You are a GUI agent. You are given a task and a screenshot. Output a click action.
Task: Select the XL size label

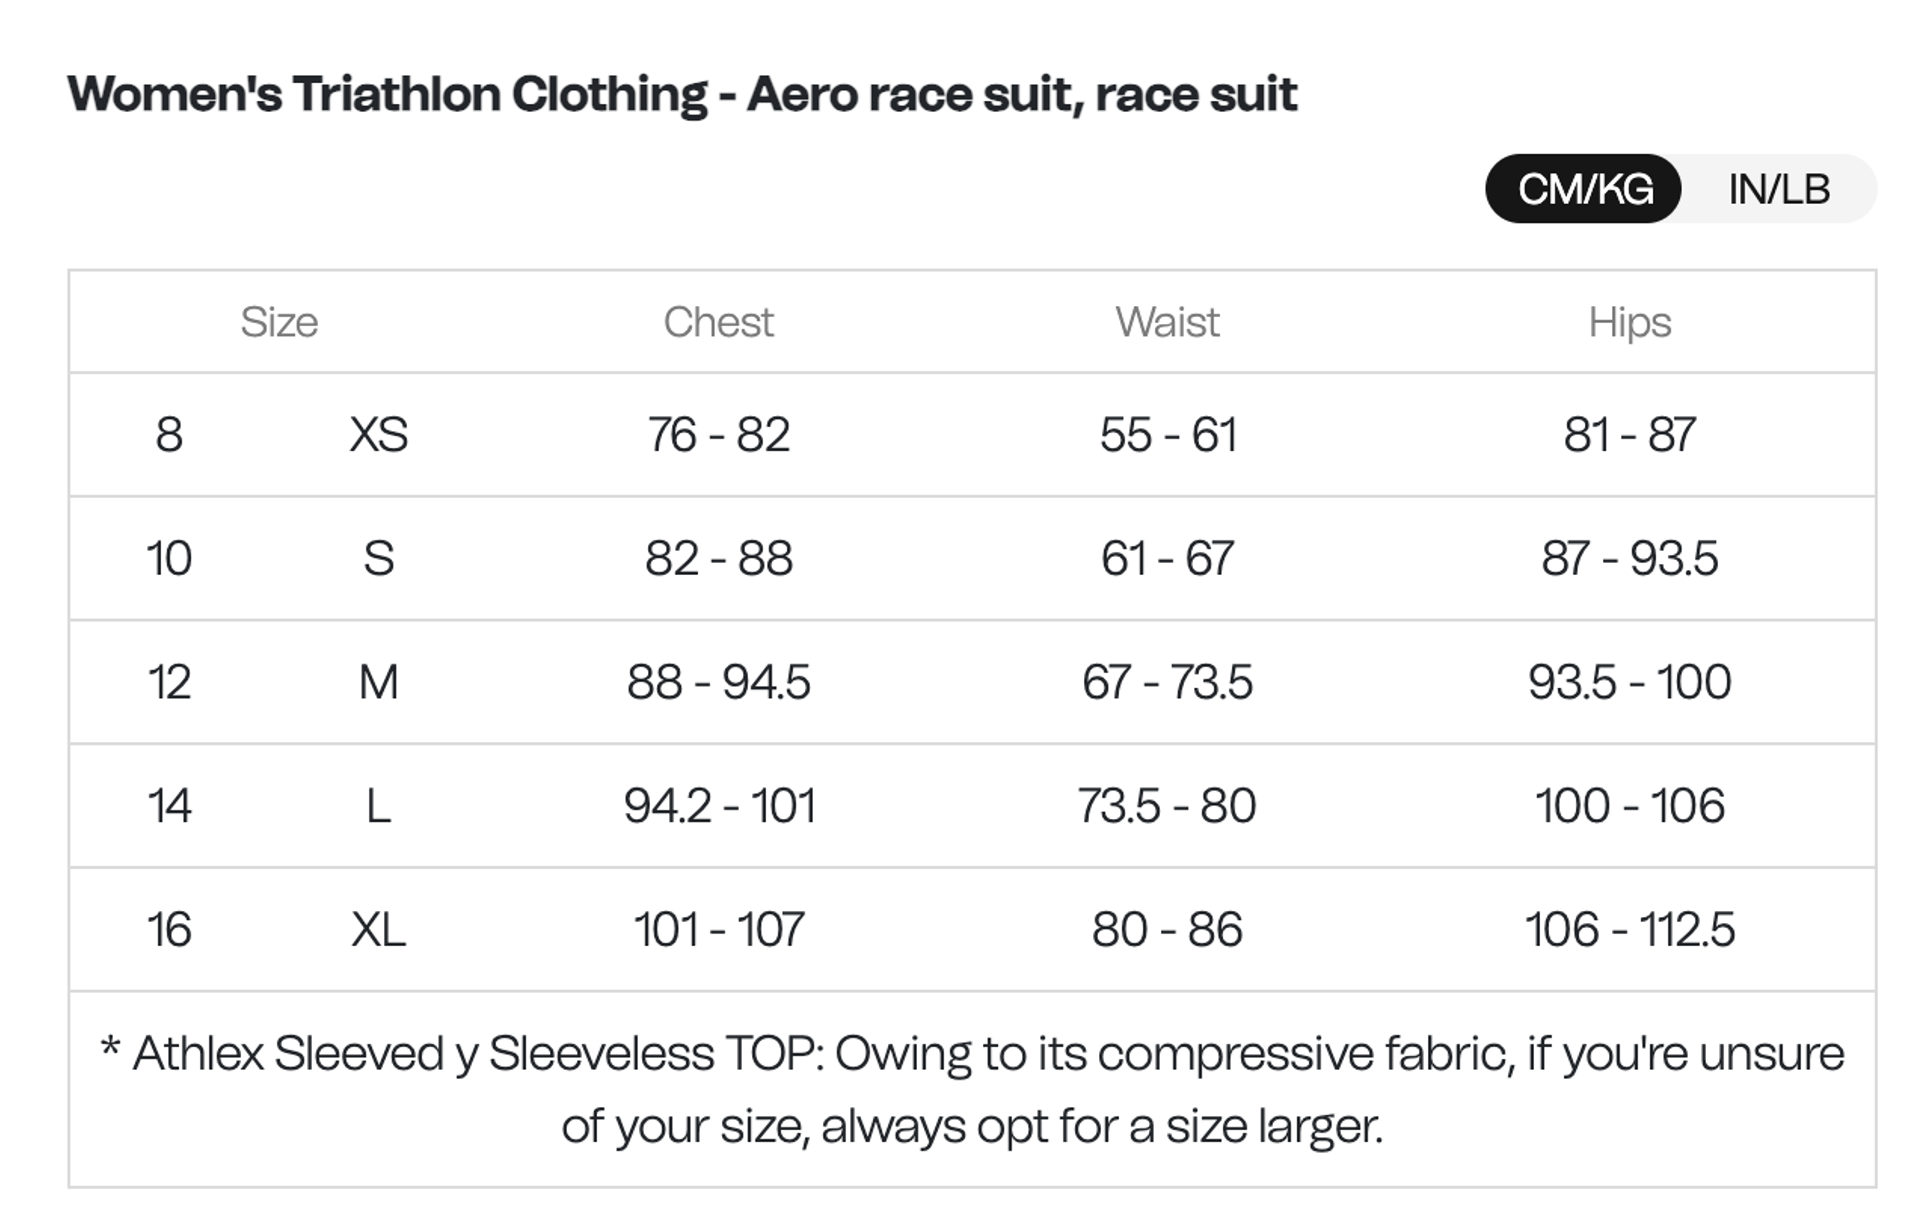click(x=378, y=929)
